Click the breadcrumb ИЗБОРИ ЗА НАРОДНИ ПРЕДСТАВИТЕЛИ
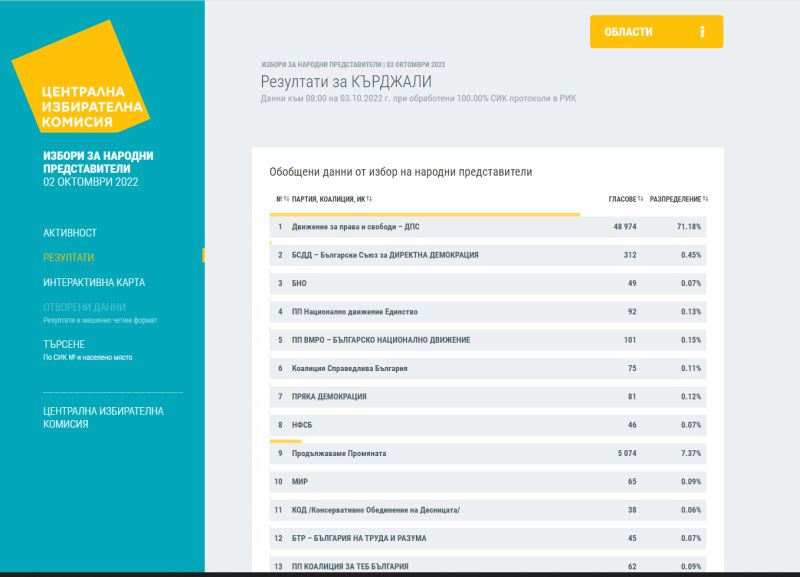Image resolution: width=800 pixels, height=577 pixels. point(321,65)
